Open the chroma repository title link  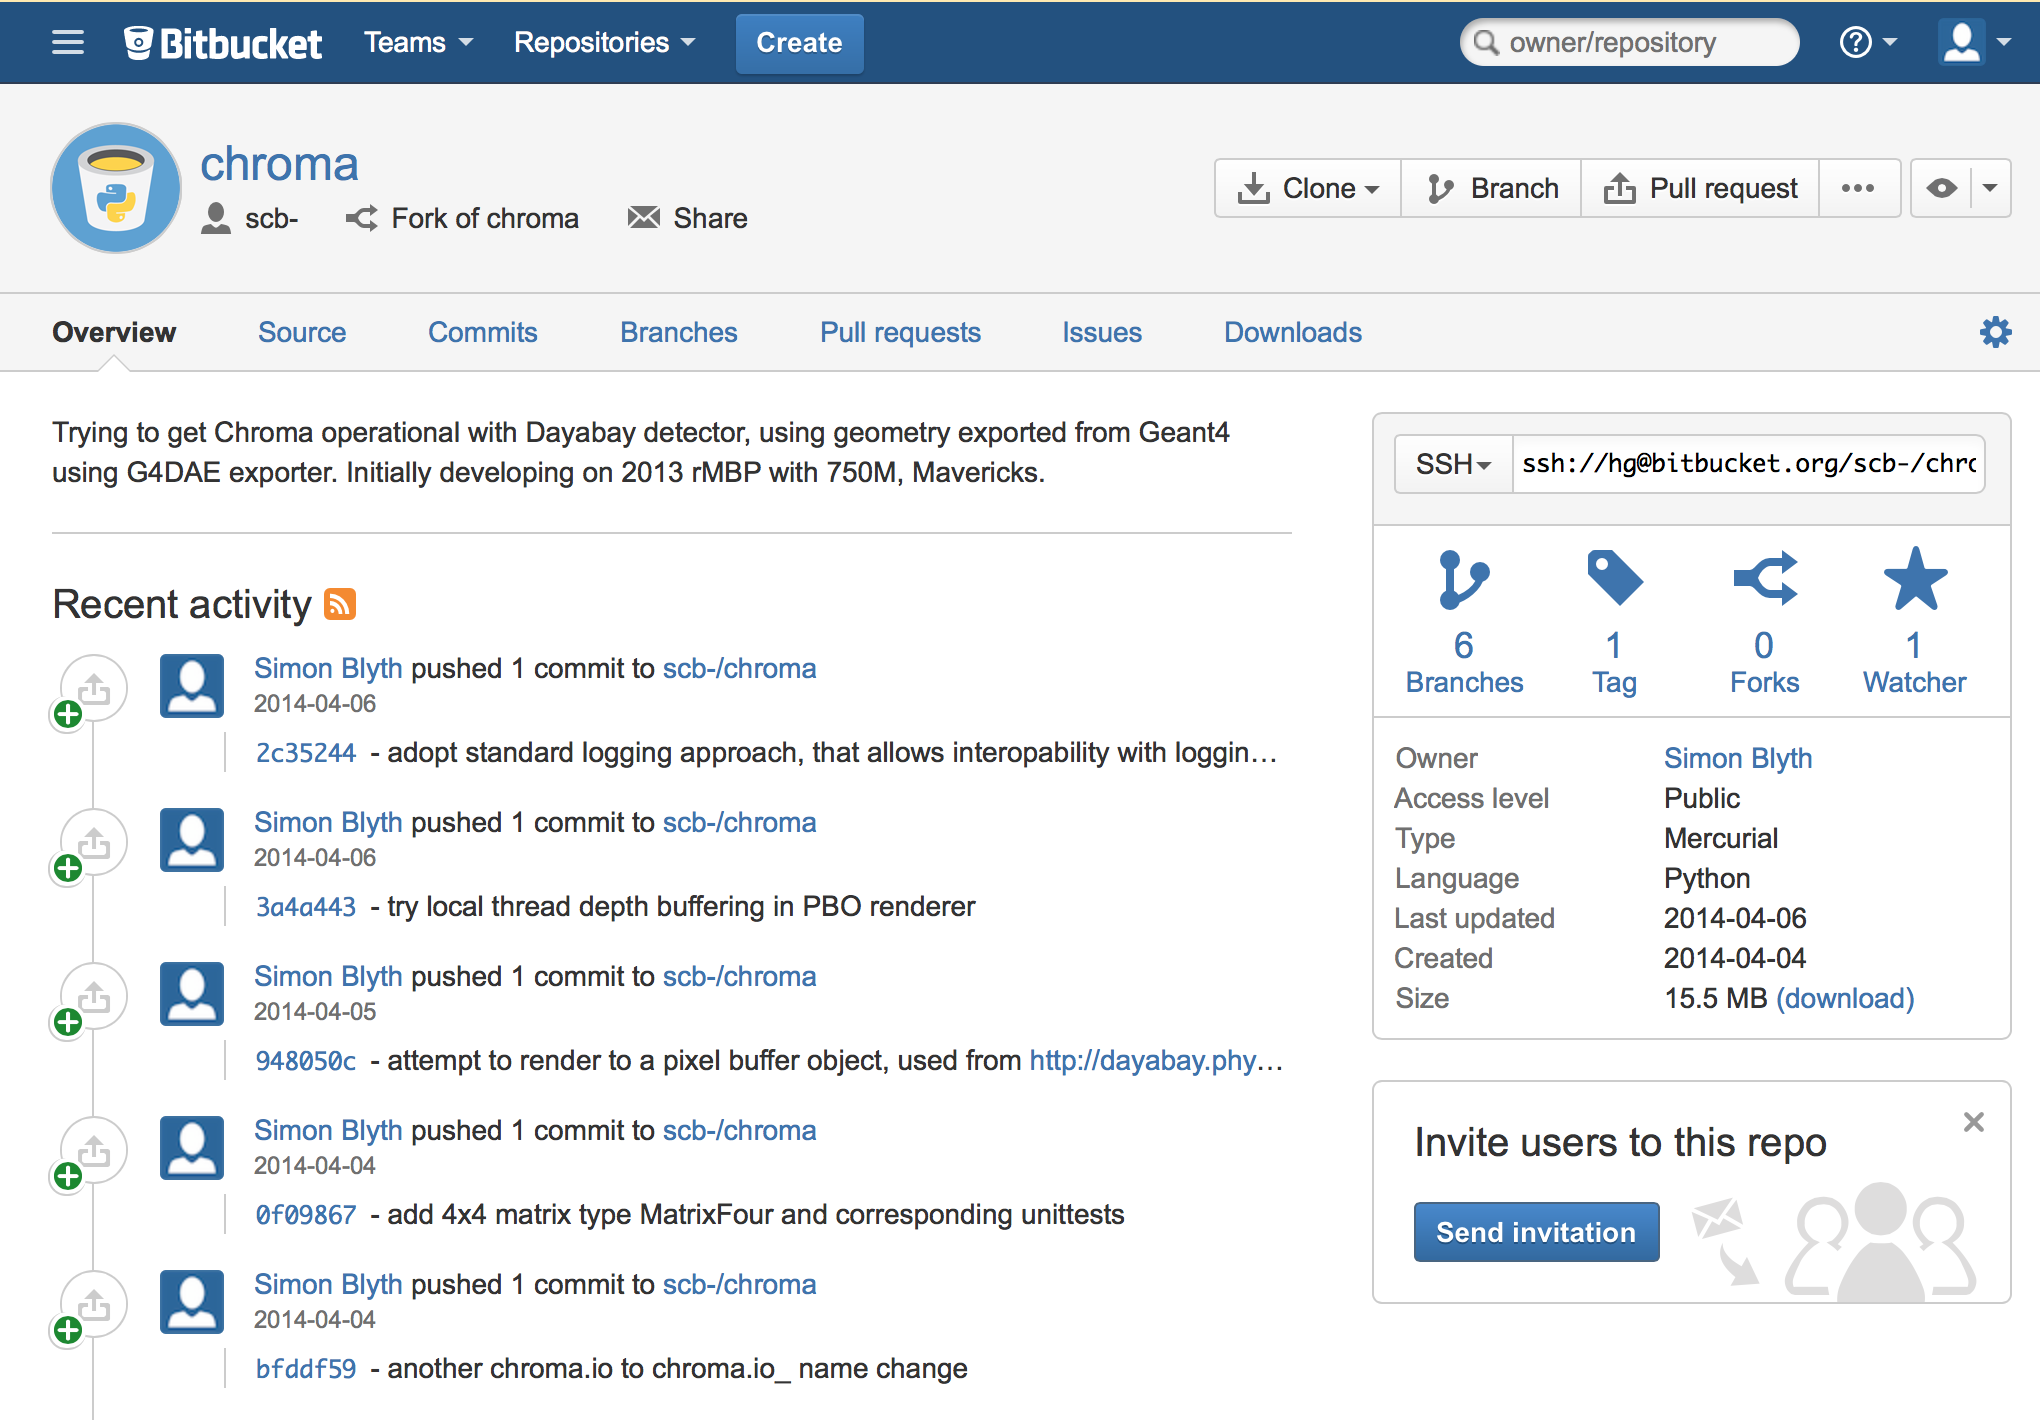point(279,164)
